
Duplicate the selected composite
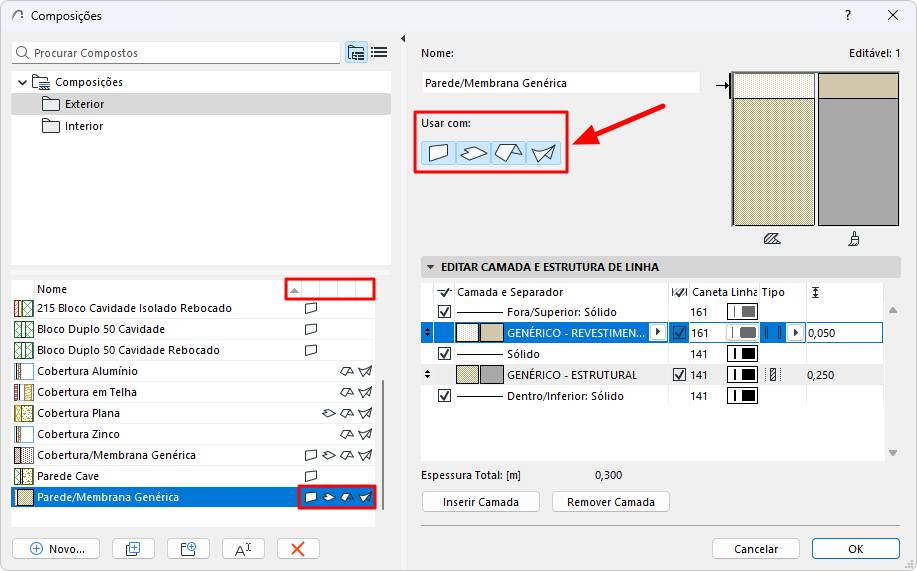tap(133, 549)
